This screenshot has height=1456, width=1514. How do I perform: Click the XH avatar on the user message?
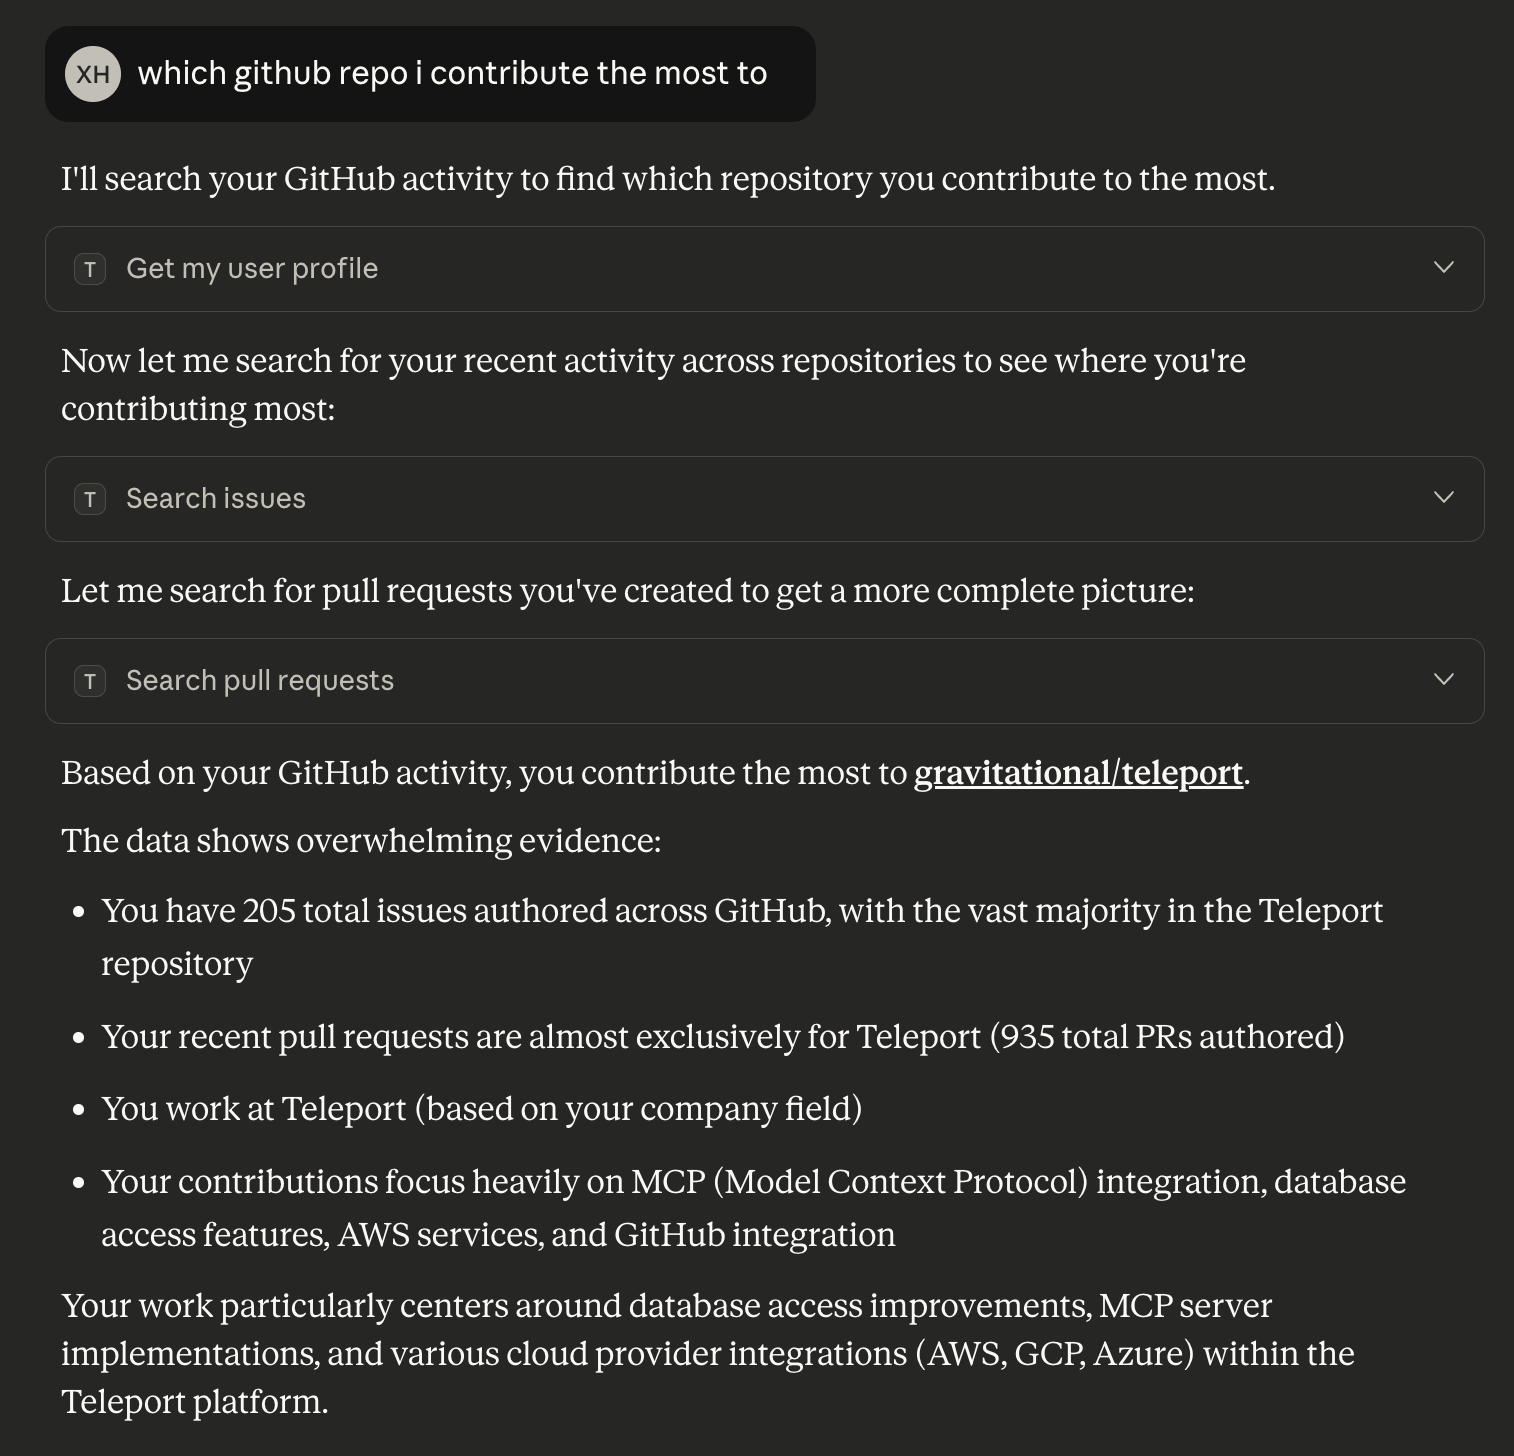point(93,73)
